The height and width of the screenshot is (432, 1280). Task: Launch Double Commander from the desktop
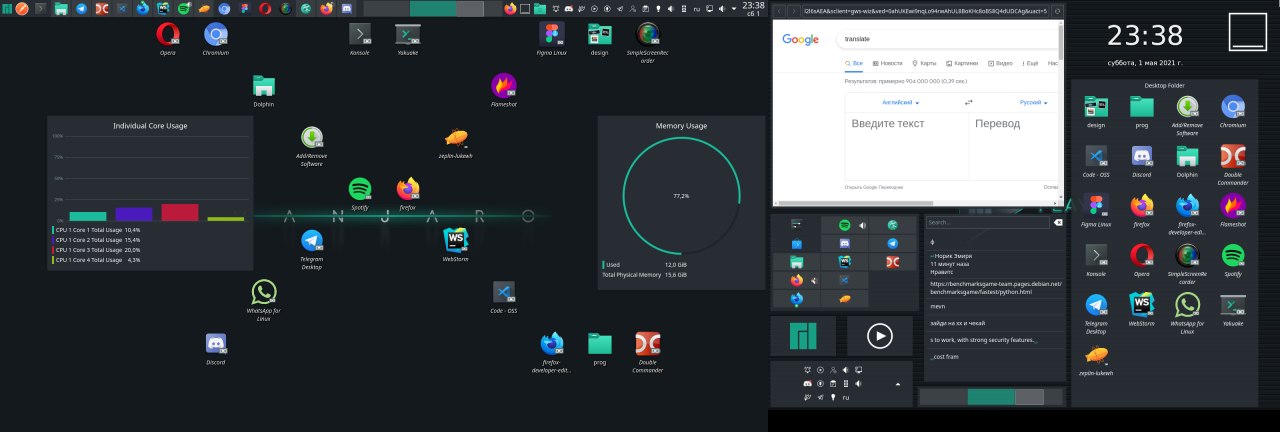(x=647, y=352)
